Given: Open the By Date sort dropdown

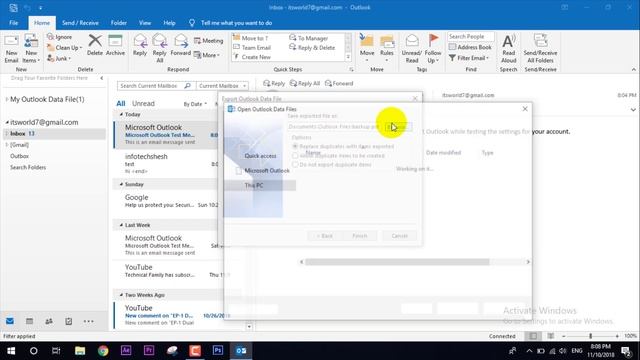Looking at the screenshot, I should click(x=195, y=104).
